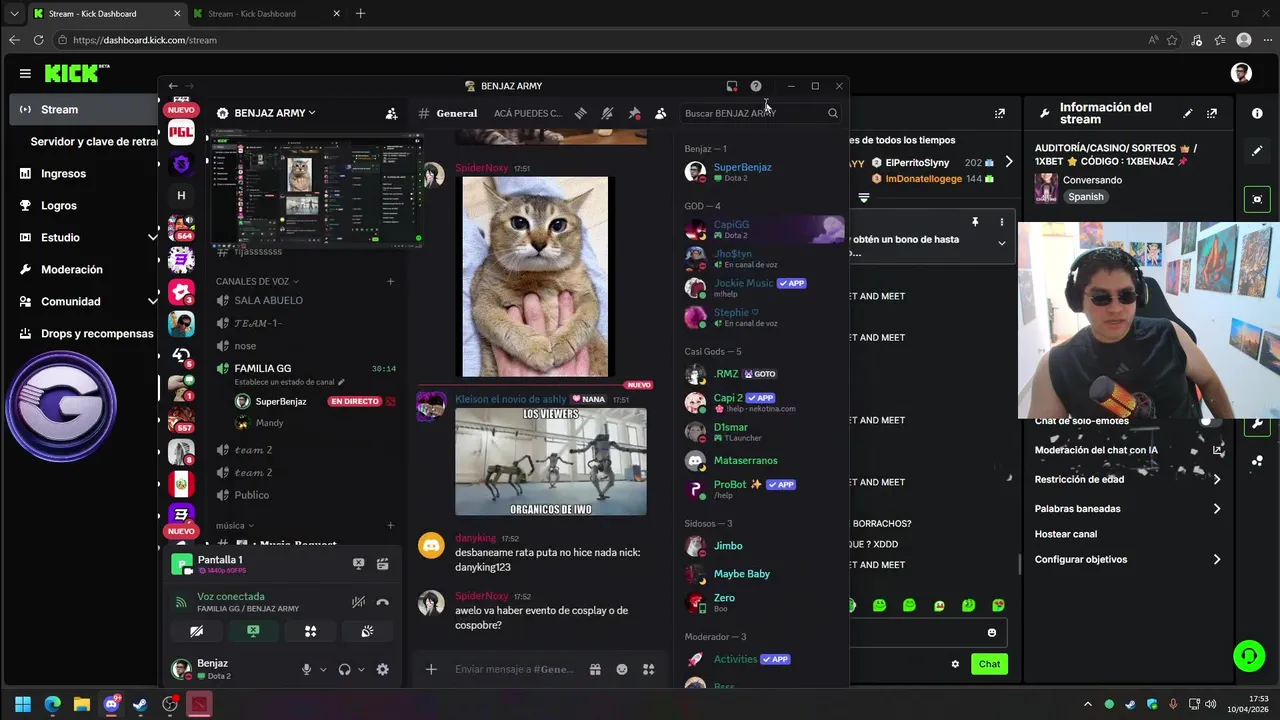
Task: Click the Buscar BENJAZ ARMY search box
Action: (x=760, y=113)
